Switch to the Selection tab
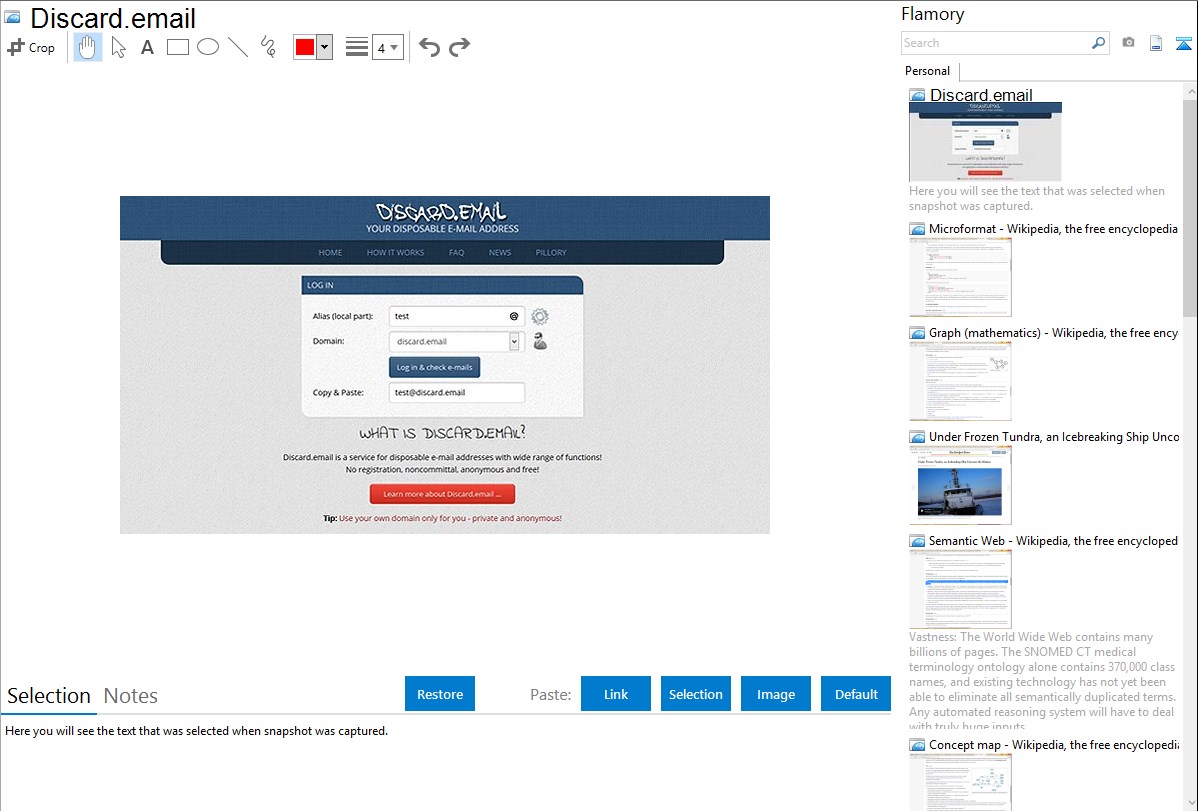 (x=49, y=696)
